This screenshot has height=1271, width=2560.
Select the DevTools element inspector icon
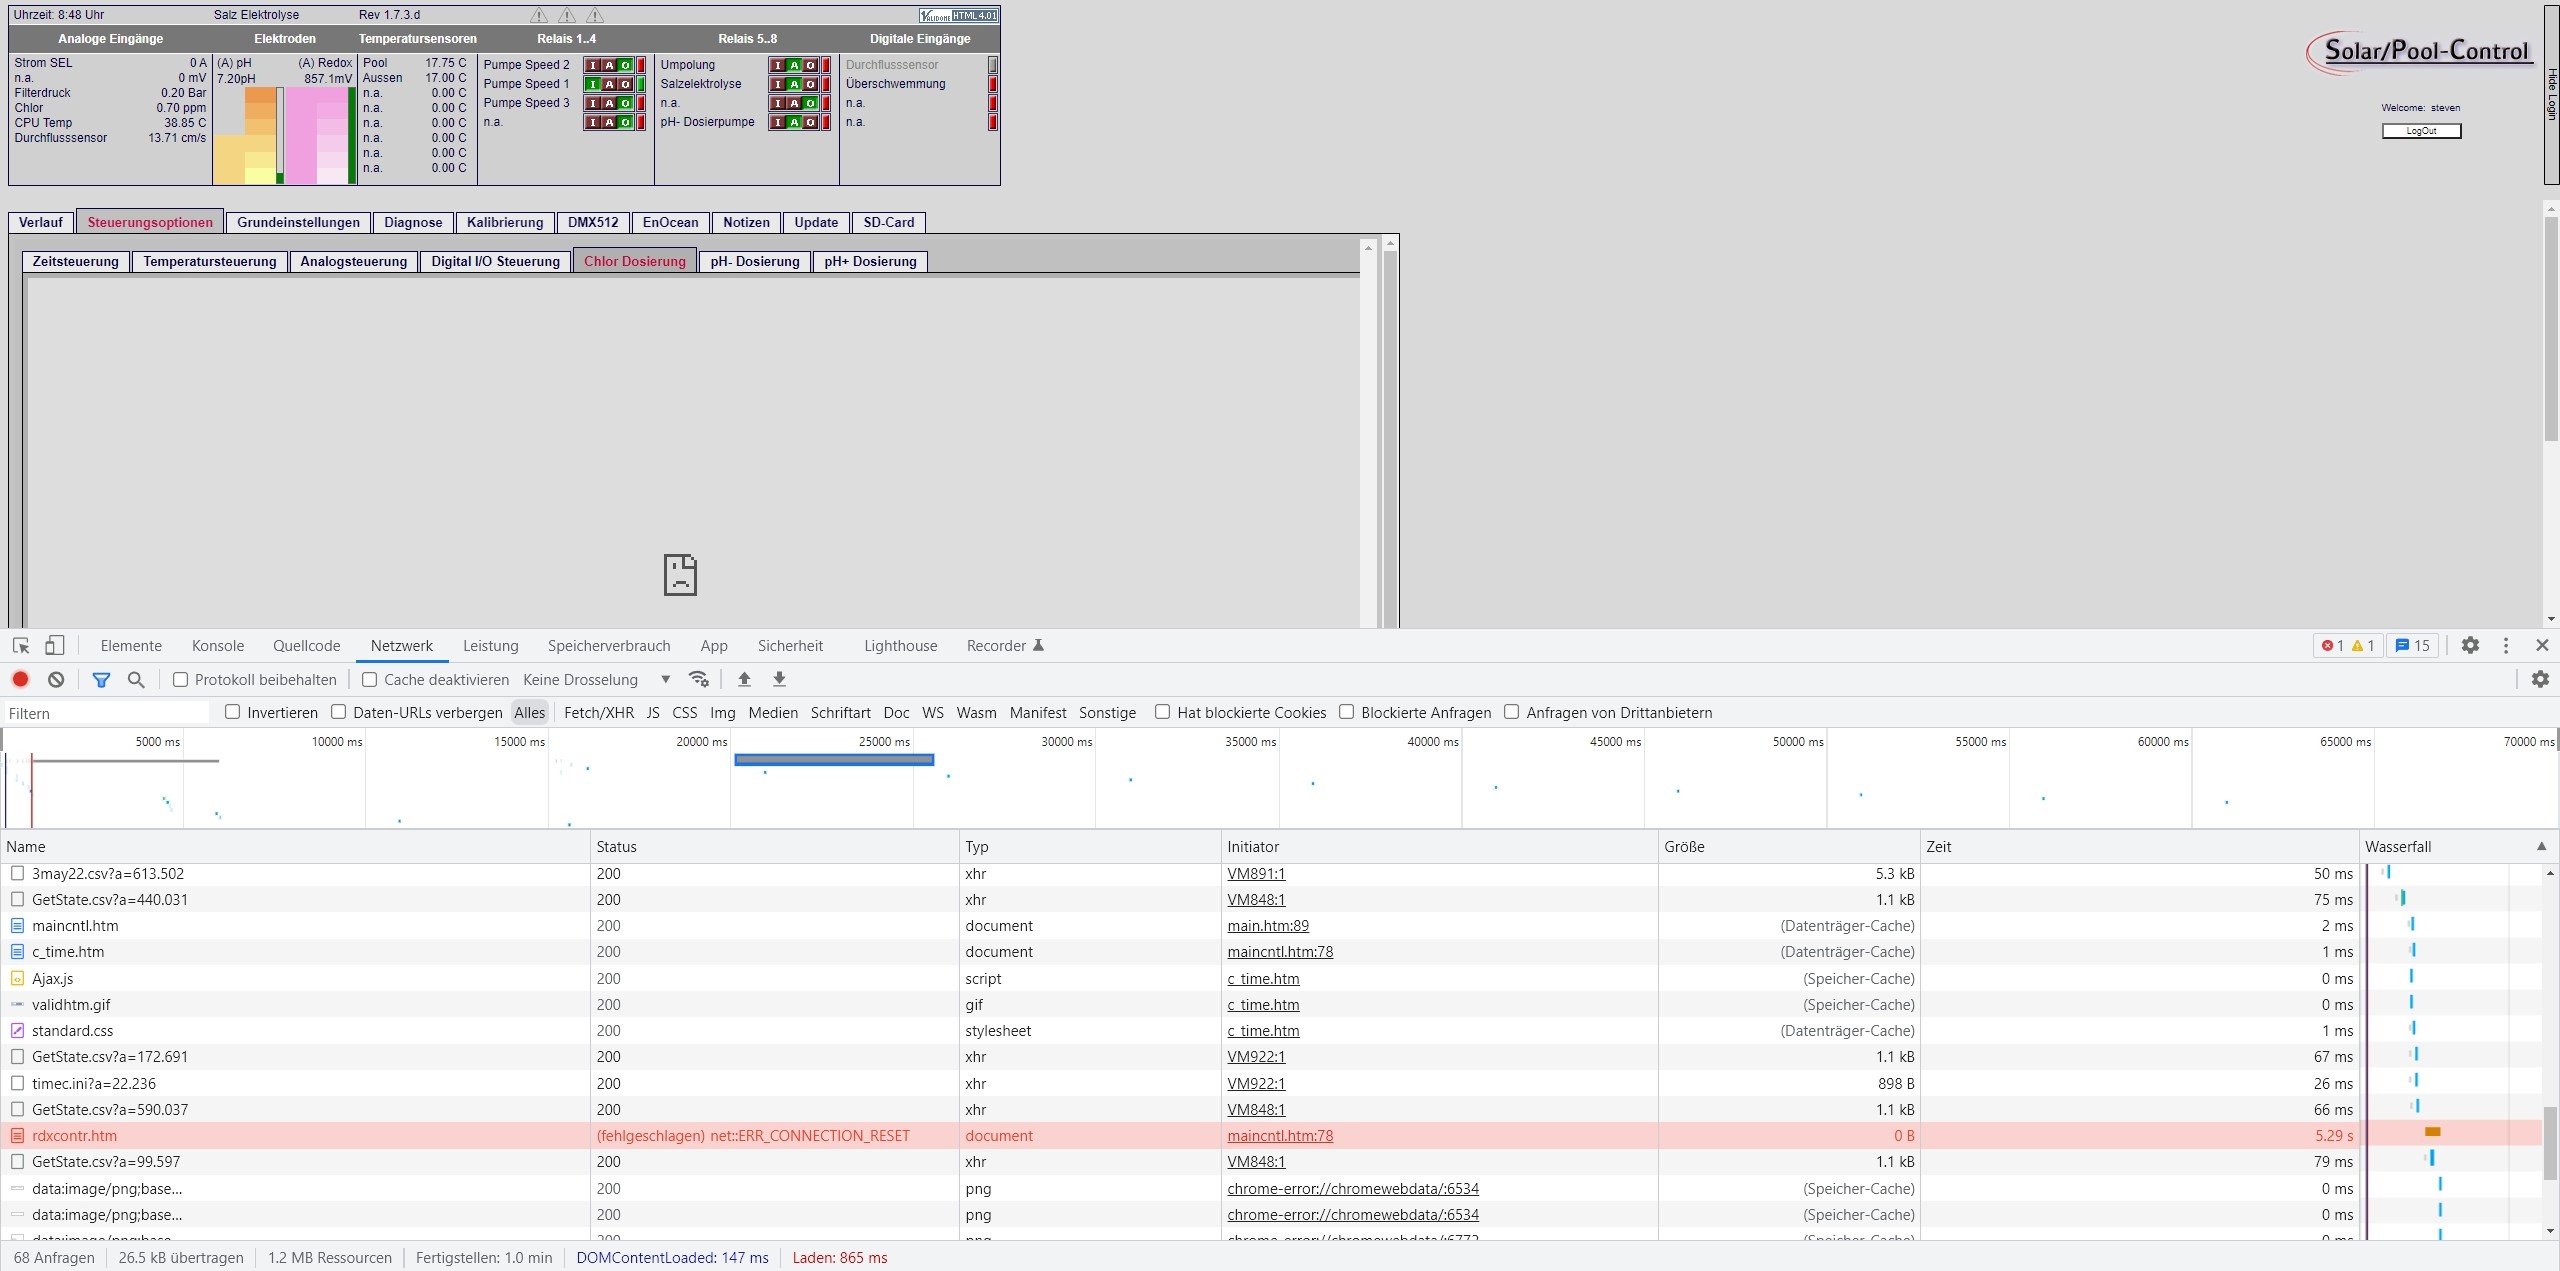point(21,646)
